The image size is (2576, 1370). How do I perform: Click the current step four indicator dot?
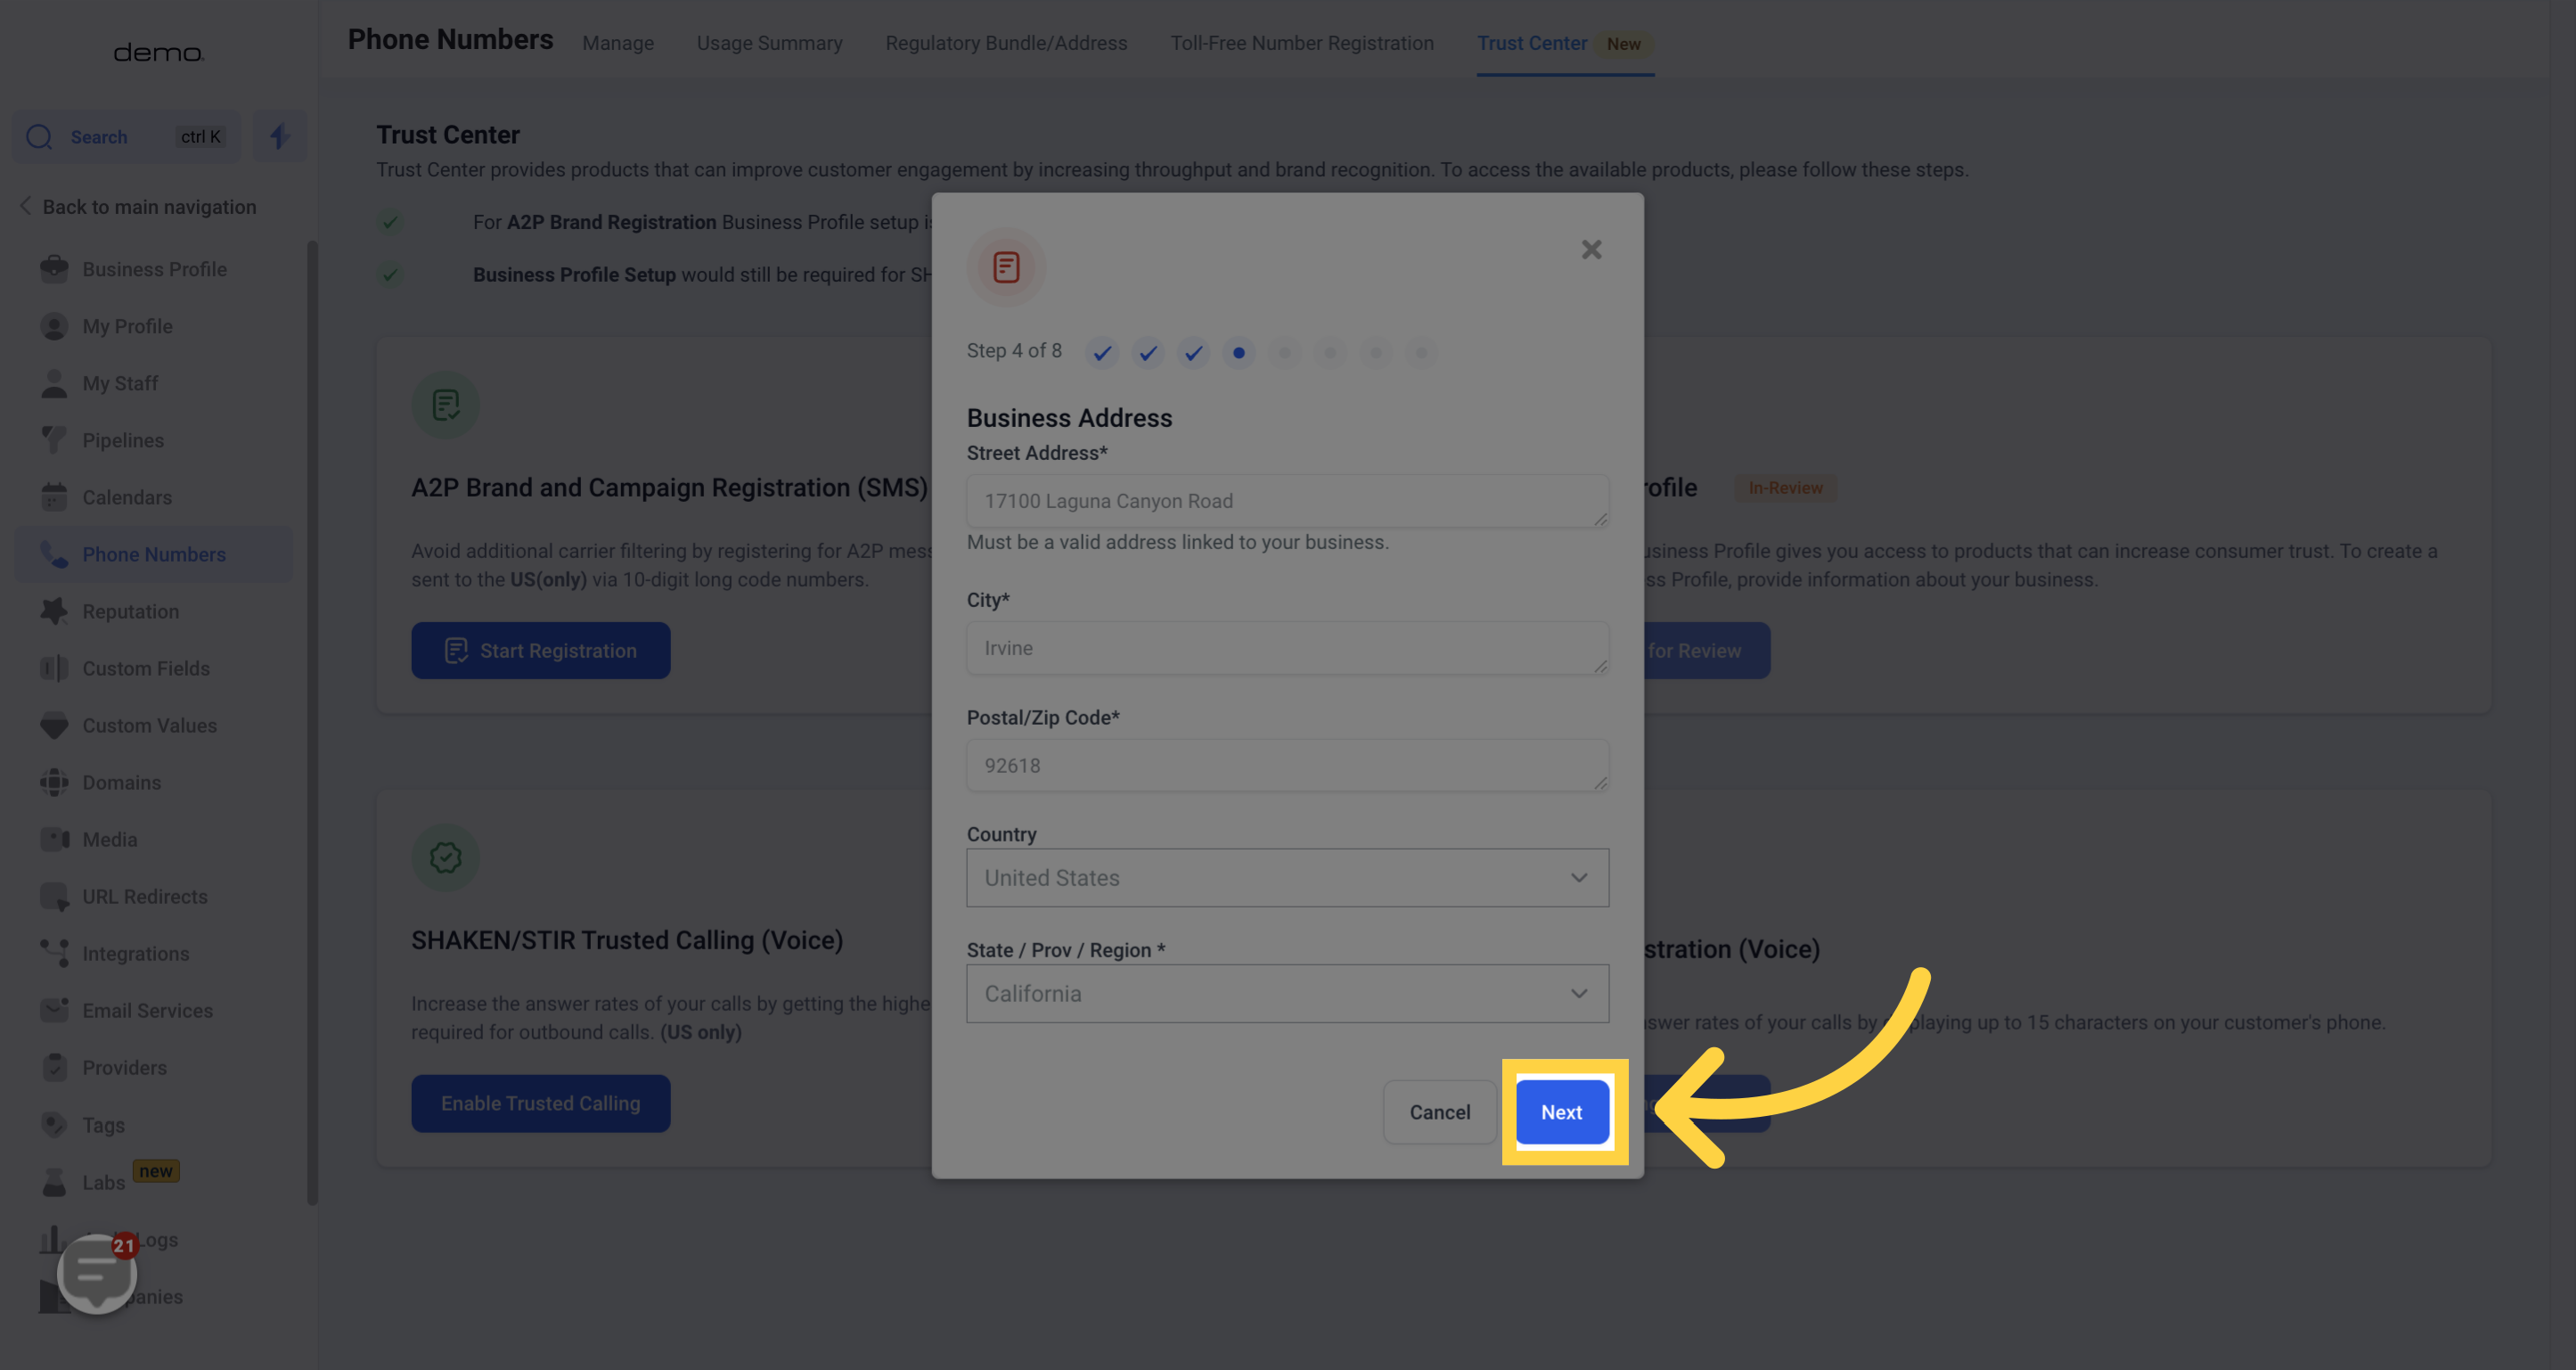[1238, 352]
